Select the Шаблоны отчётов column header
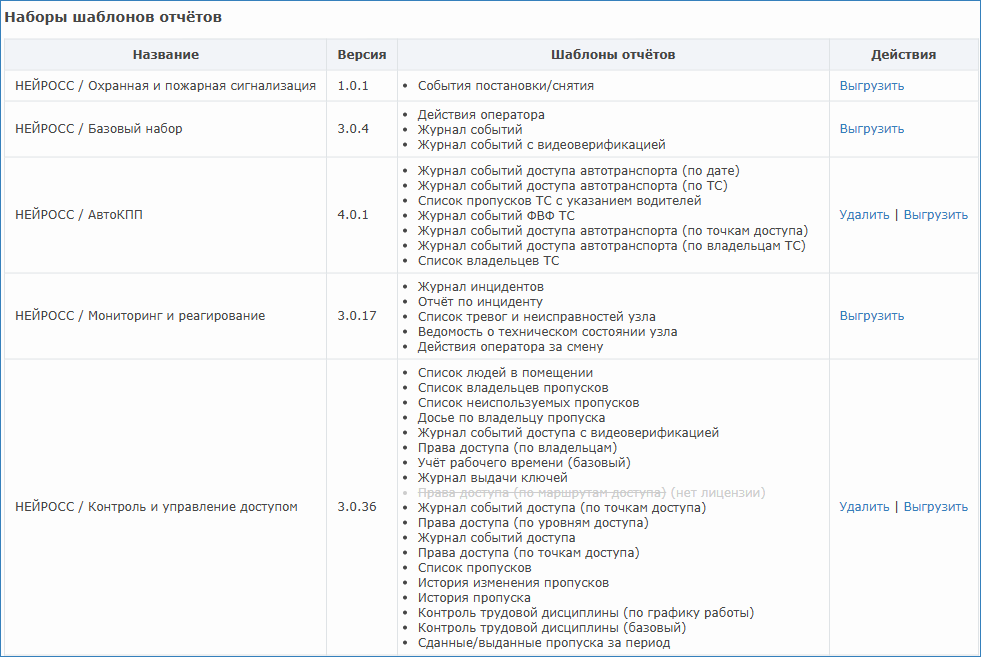Image resolution: width=981 pixels, height=657 pixels. [x=613, y=54]
